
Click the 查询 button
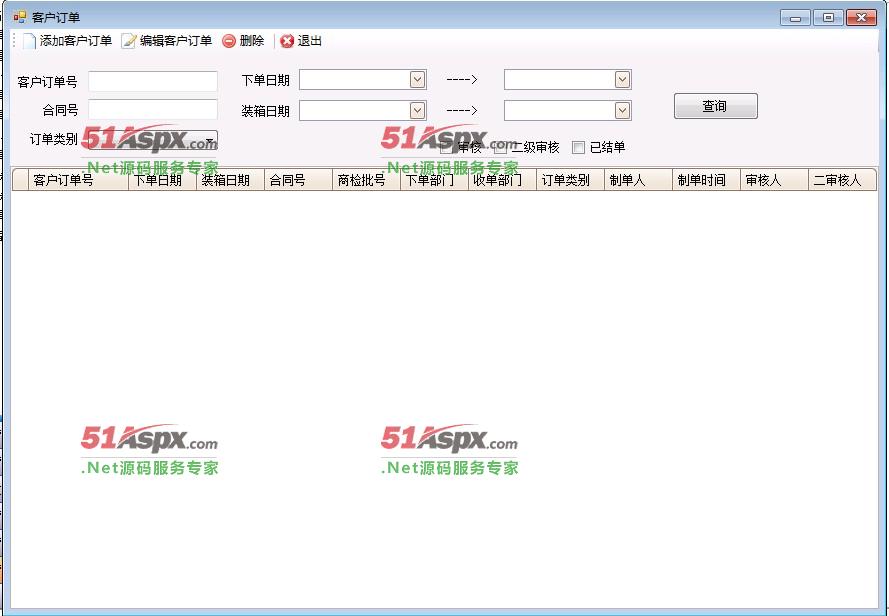pyautogui.click(x=716, y=106)
